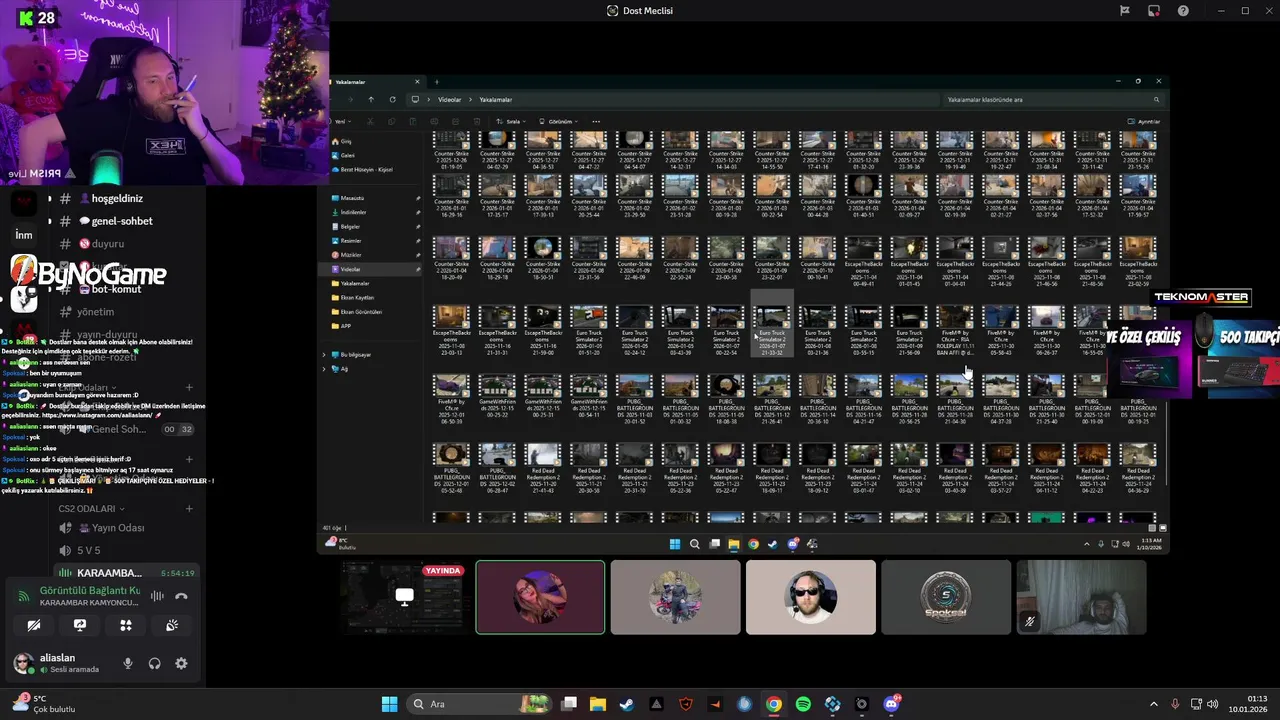Select the muted webcam participant tile
Image resolution: width=1280 pixels, height=720 pixels.
tap(1081, 597)
